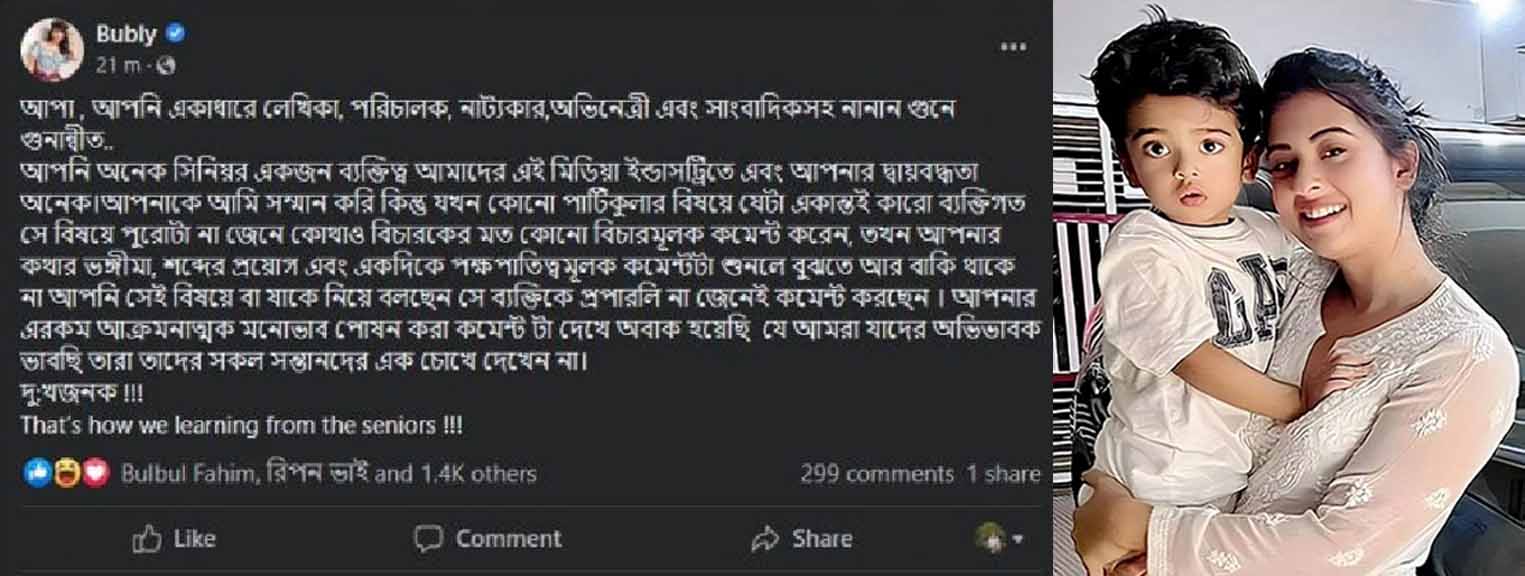The width and height of the screenshot is (1525, 576).
Task: Click the wow emoji reaction icon
Action: (67, 474)
